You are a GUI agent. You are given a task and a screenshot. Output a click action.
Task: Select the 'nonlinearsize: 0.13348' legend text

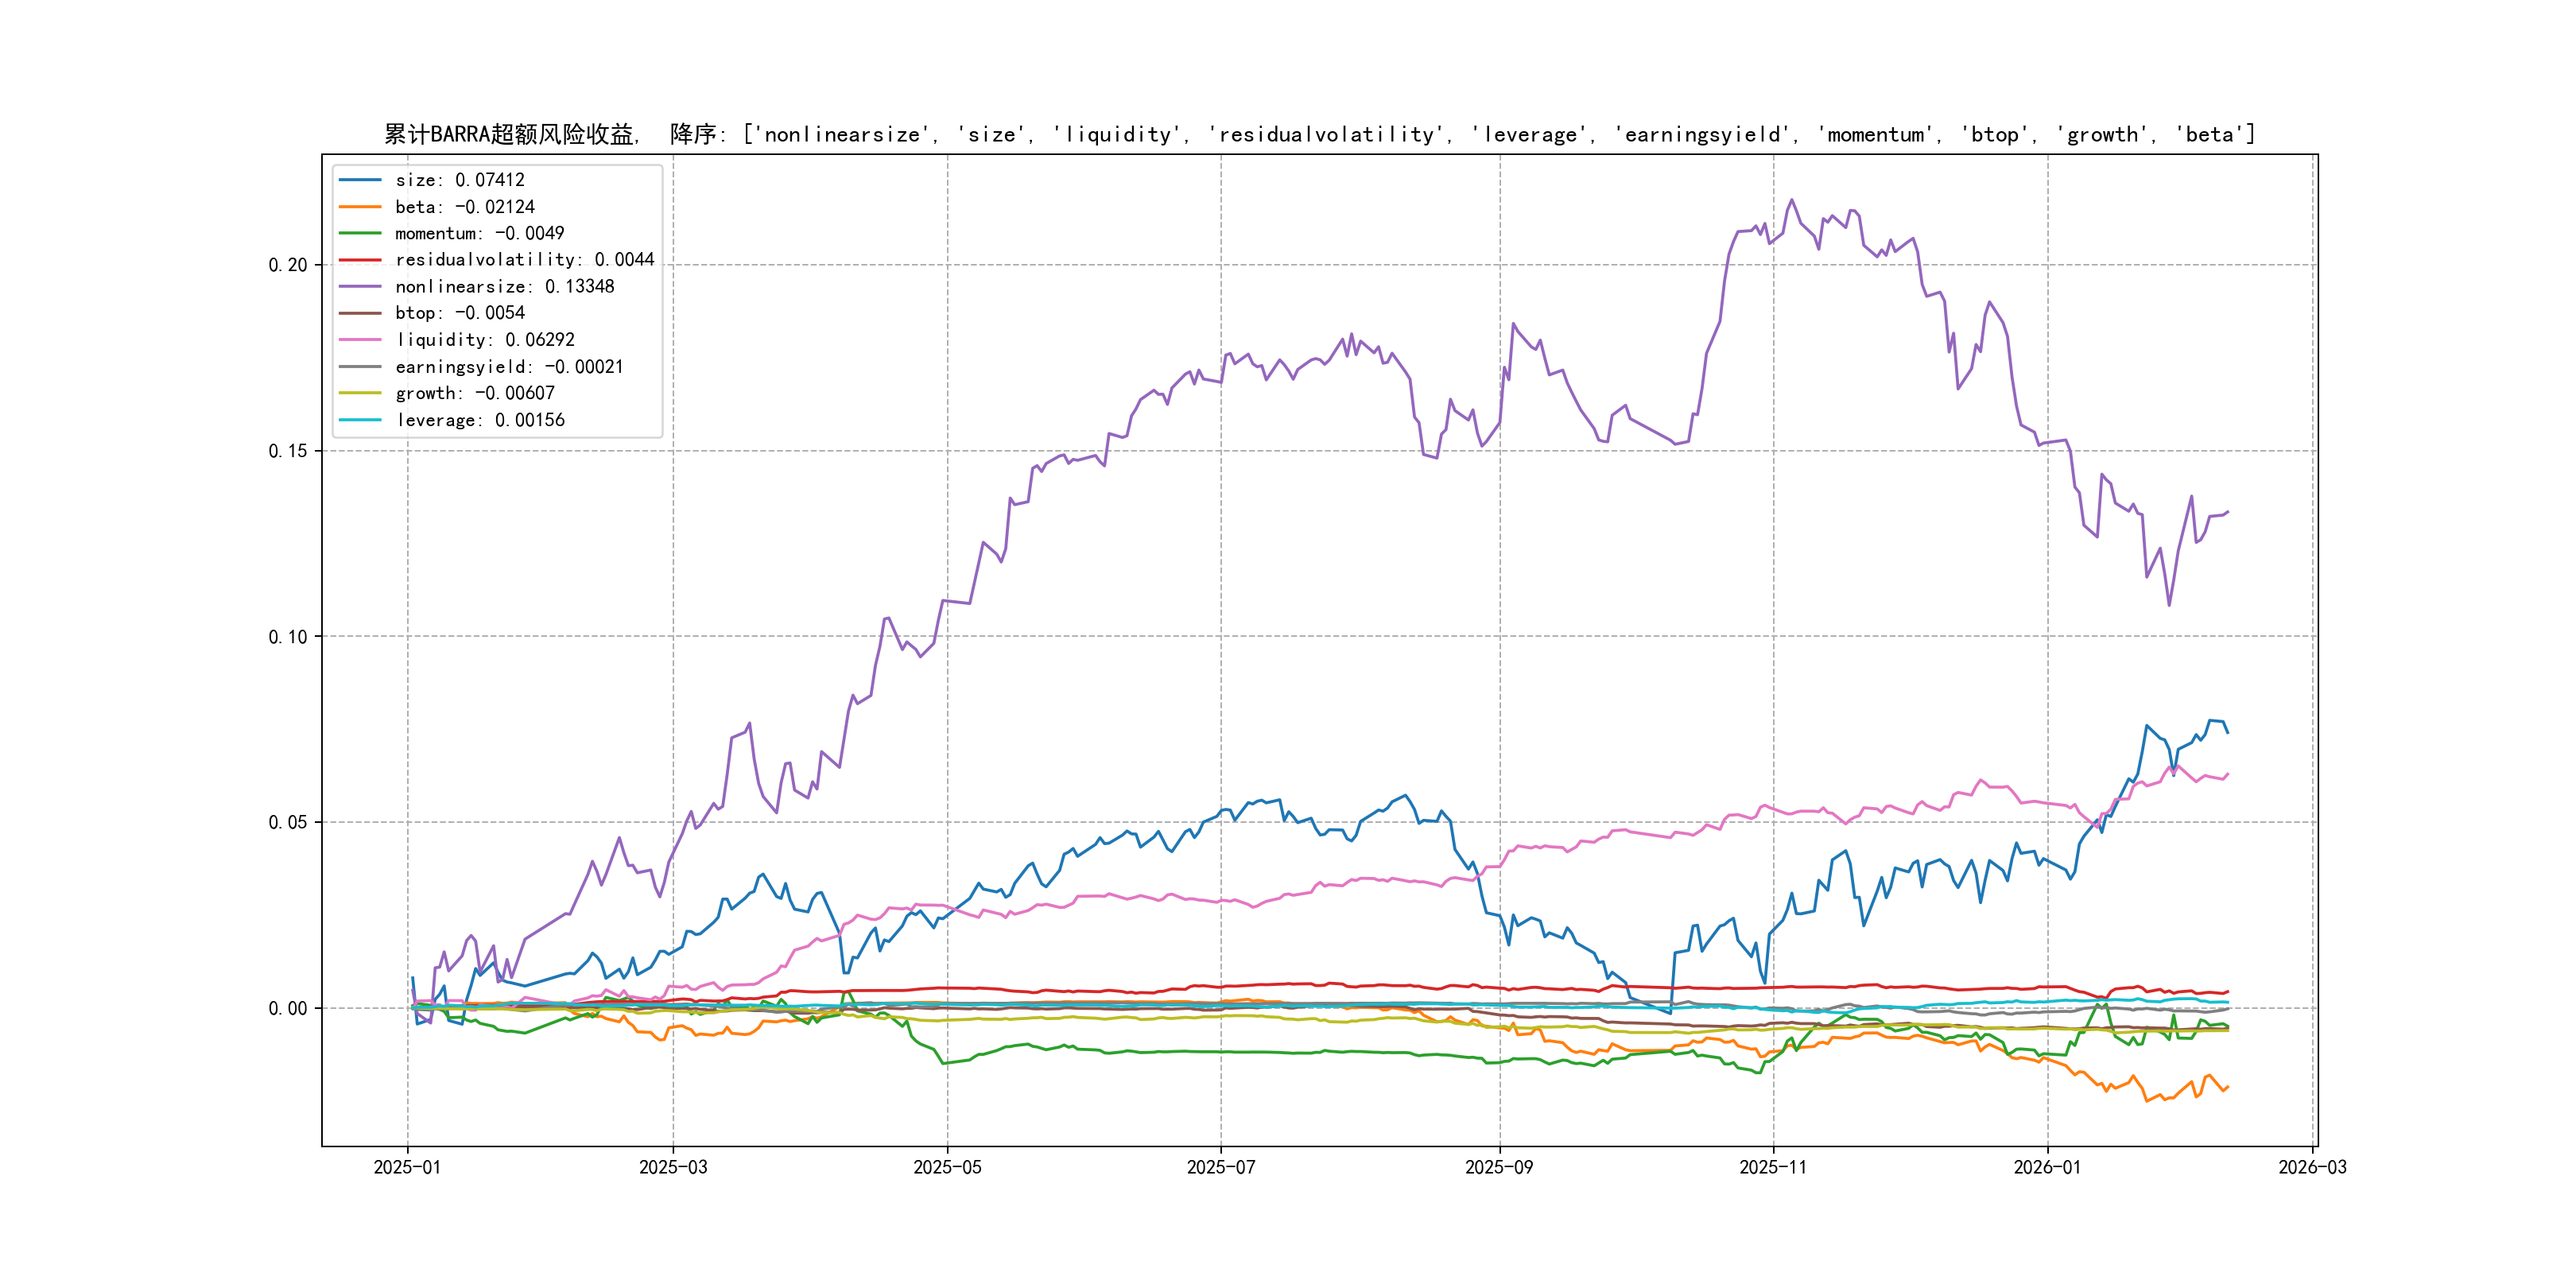coord(504,287)
